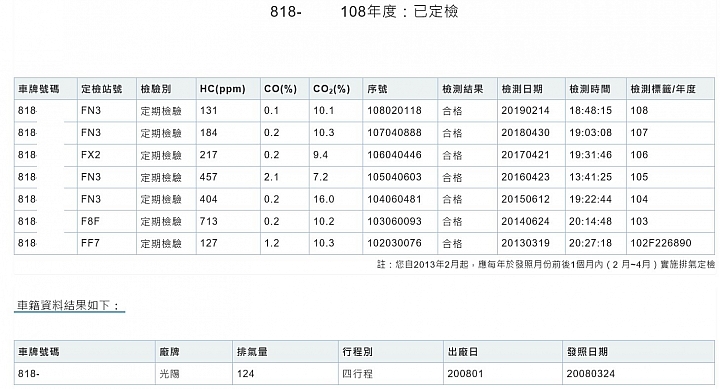This screenshot has width=720, height=389.
Task: Click CO2 value 16.0
Action: tap(324, 199)
